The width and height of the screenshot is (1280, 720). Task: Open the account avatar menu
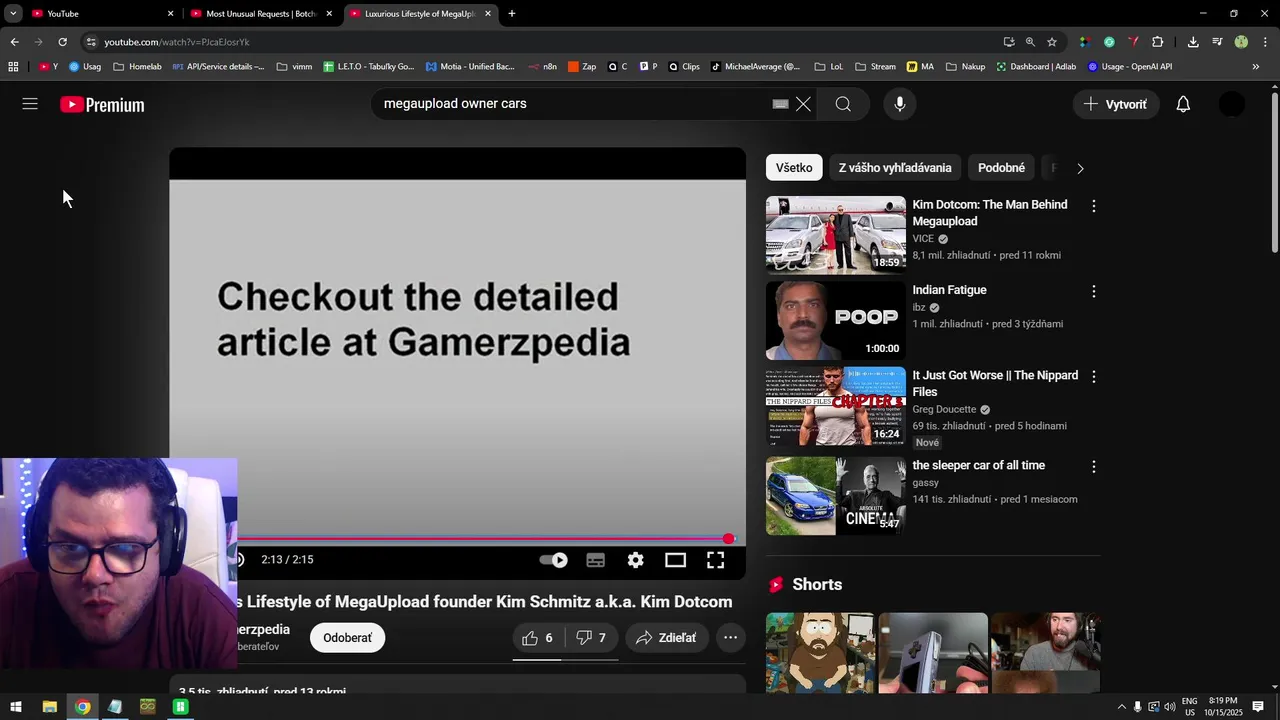pyautogui.click(x=1232, y=104)
